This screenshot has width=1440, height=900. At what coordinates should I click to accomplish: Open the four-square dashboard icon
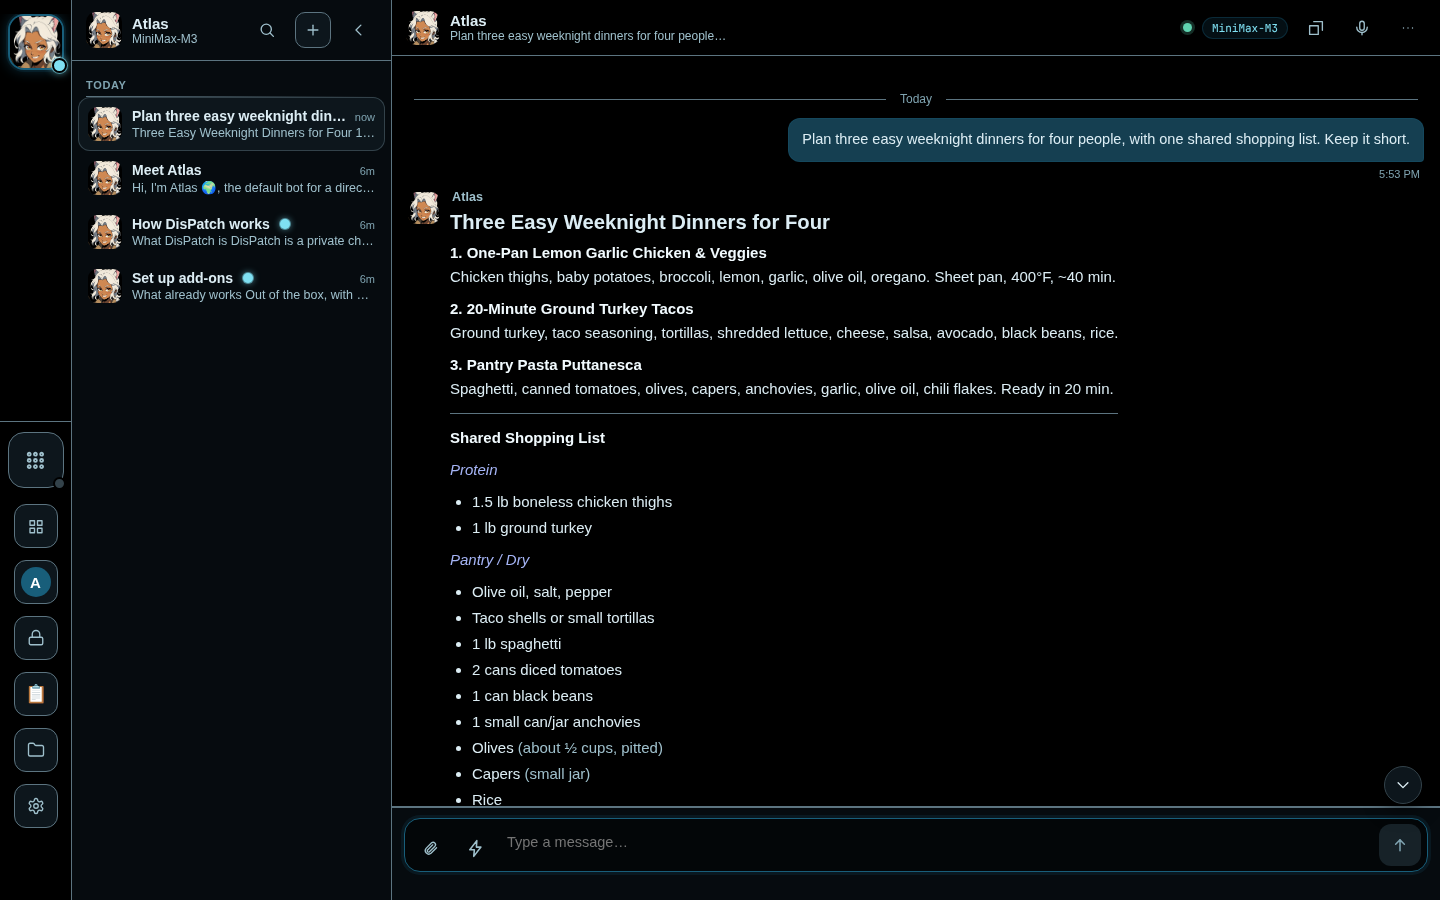click(x=36, y=526)
